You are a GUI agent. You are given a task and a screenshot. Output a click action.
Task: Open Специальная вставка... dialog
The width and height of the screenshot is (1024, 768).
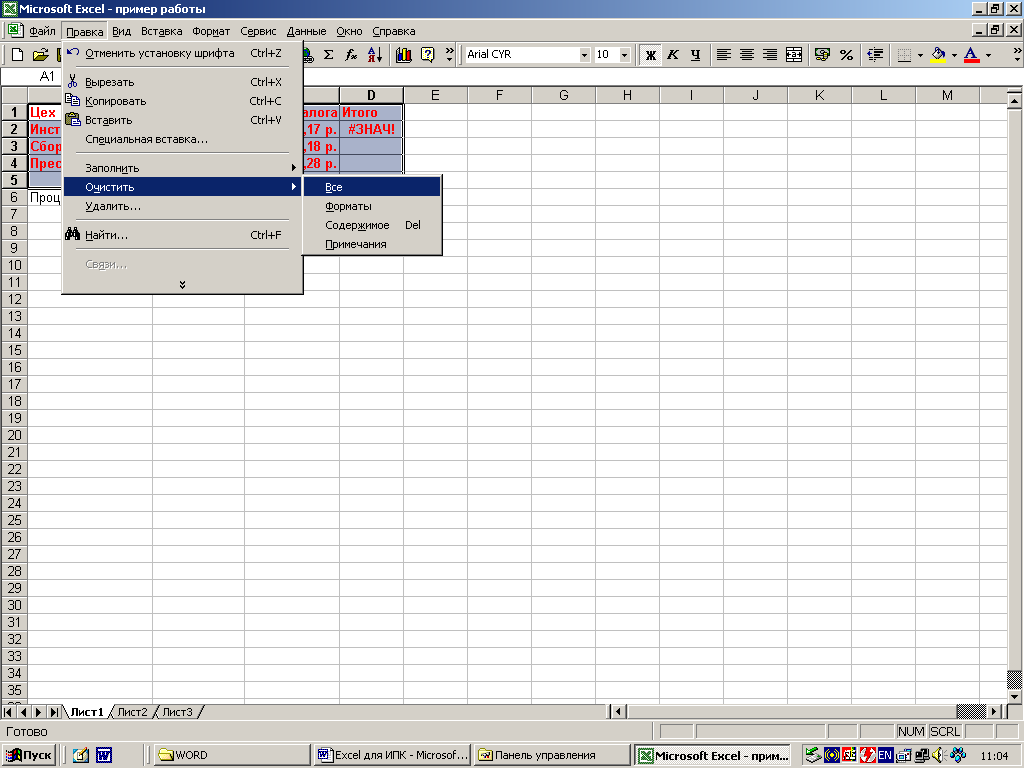click(182, 138)
